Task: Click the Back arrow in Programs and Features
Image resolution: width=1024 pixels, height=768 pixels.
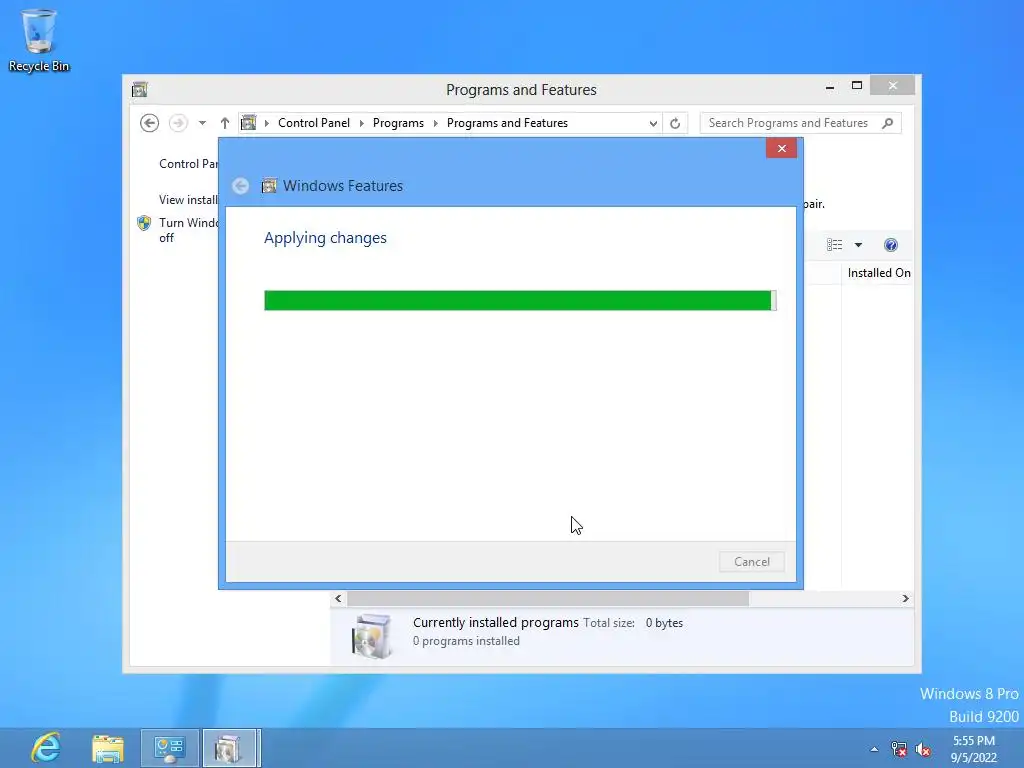Action: (150, 123)
